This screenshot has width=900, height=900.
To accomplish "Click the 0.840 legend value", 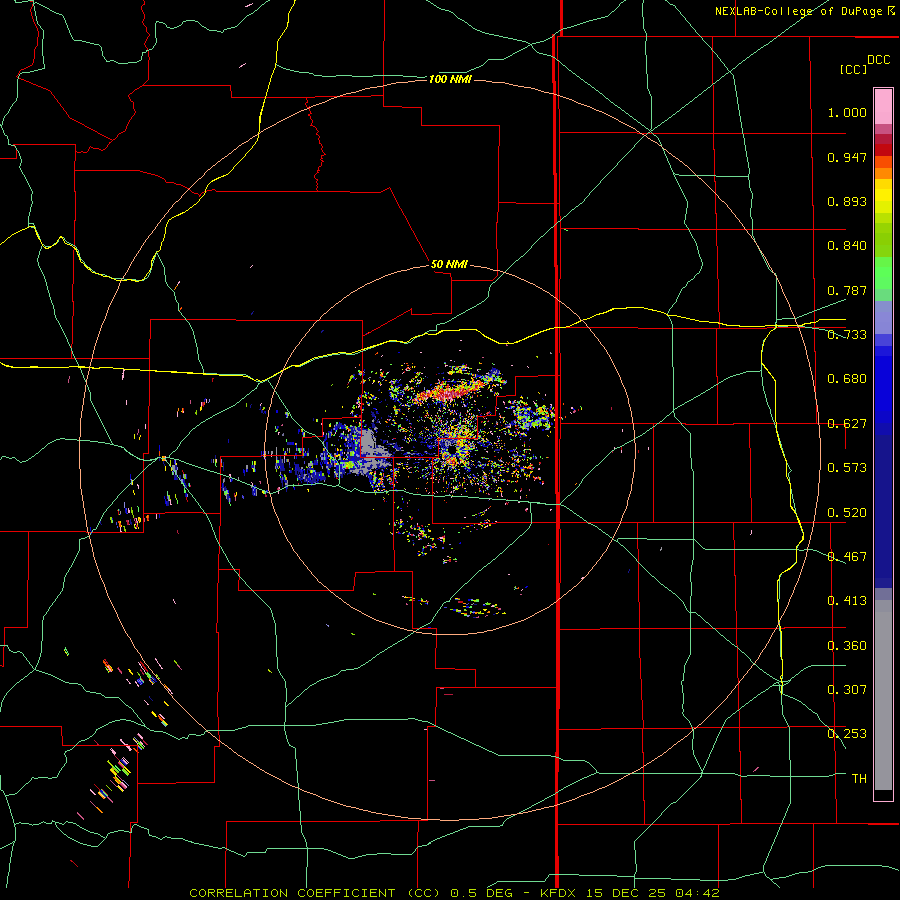I will 847,246.
